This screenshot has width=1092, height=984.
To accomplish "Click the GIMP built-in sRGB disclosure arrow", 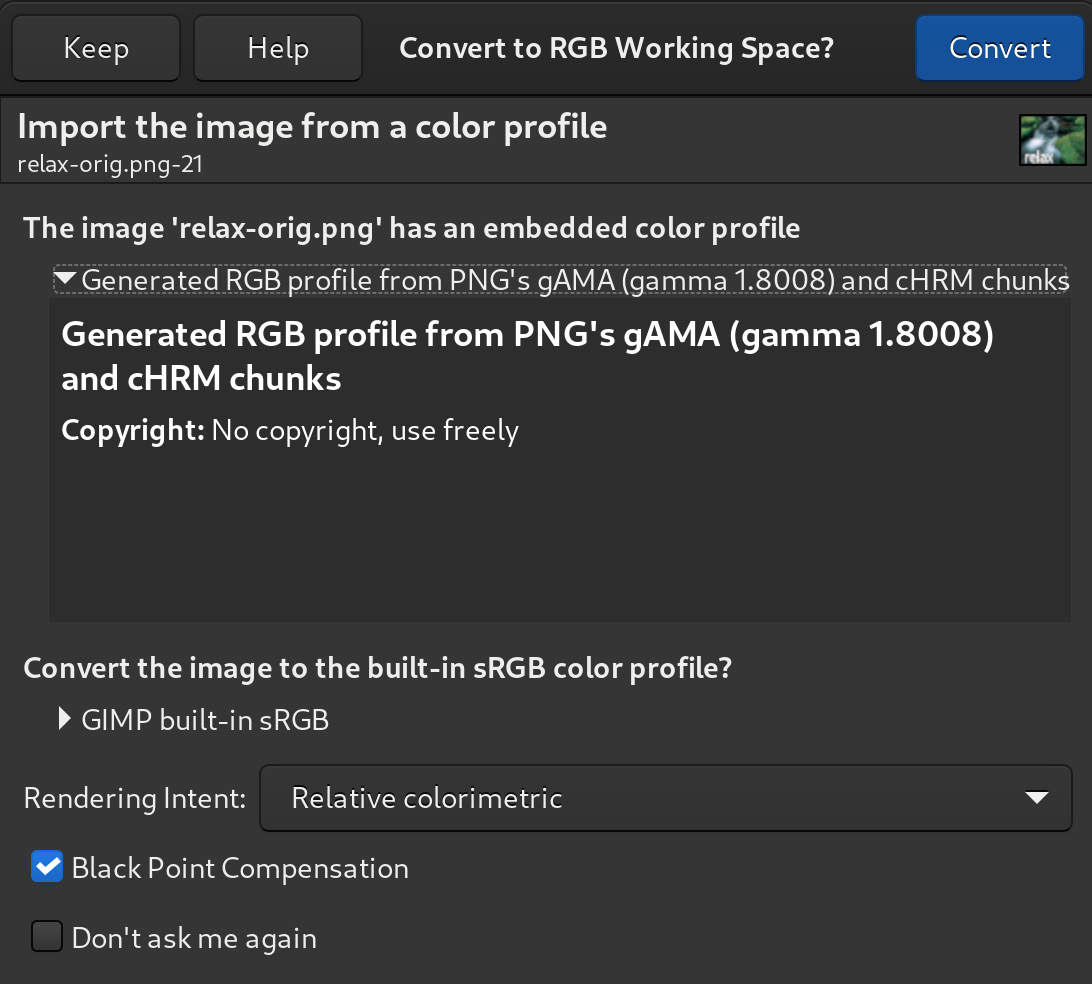I will click(63, 718).
